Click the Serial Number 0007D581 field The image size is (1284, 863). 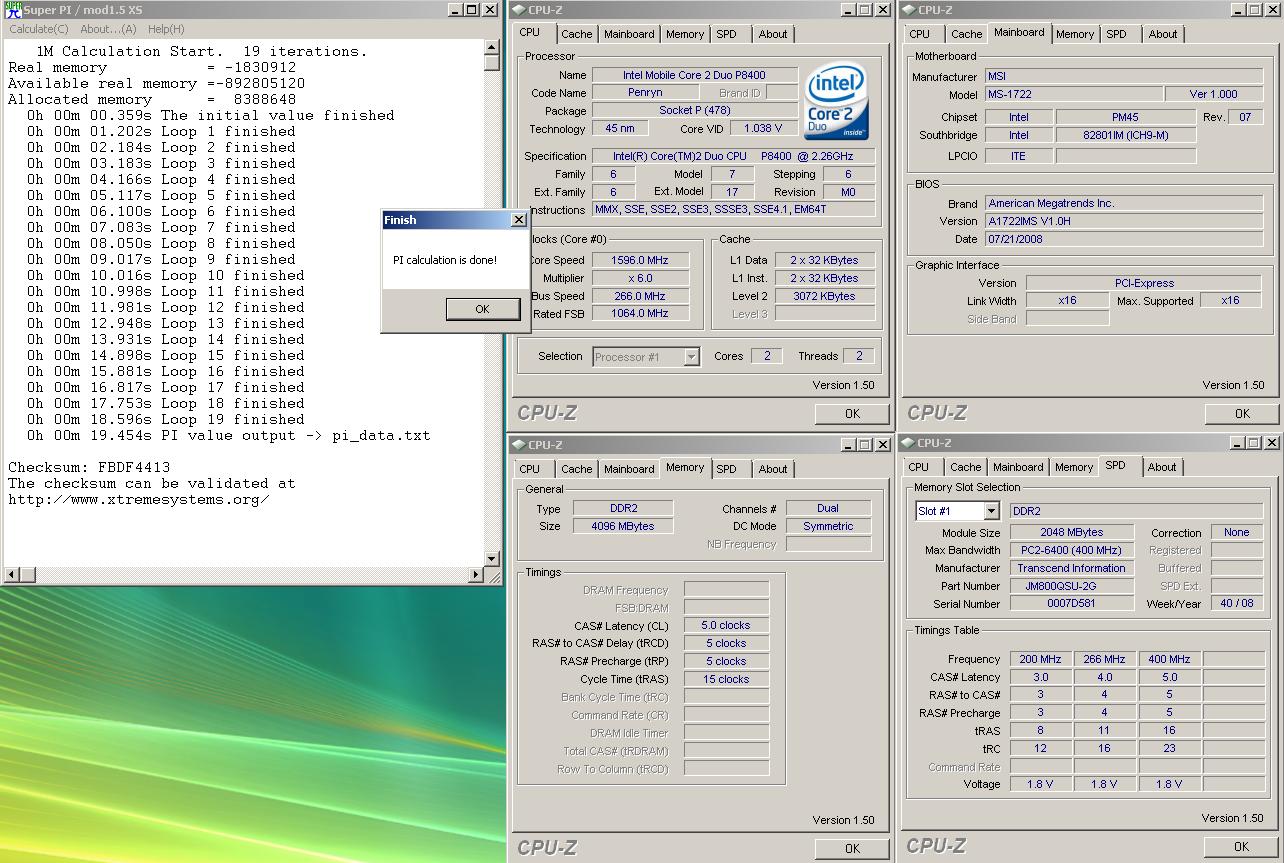pyautogui.click(x=1071, y=604)
